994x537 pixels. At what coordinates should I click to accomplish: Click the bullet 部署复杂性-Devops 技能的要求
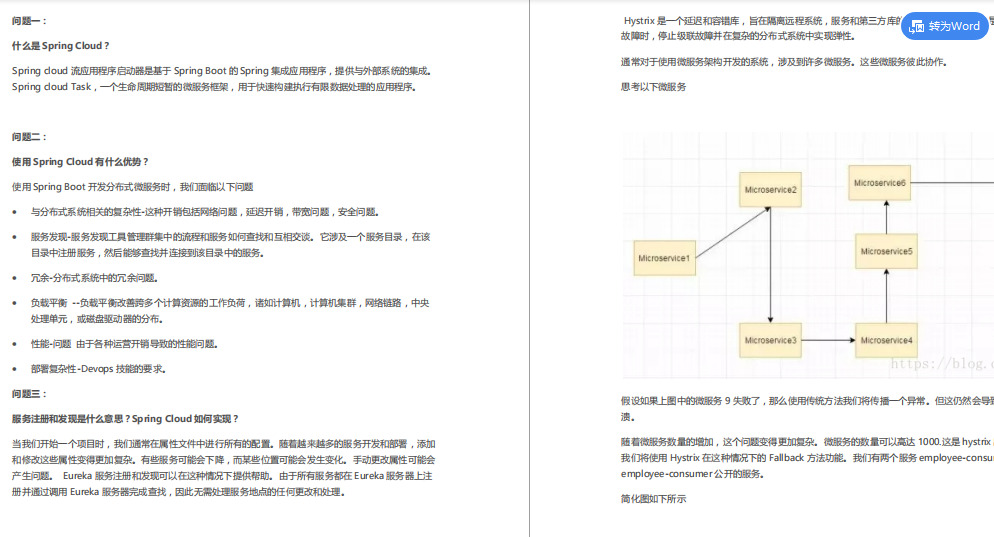tap(98, 369)
